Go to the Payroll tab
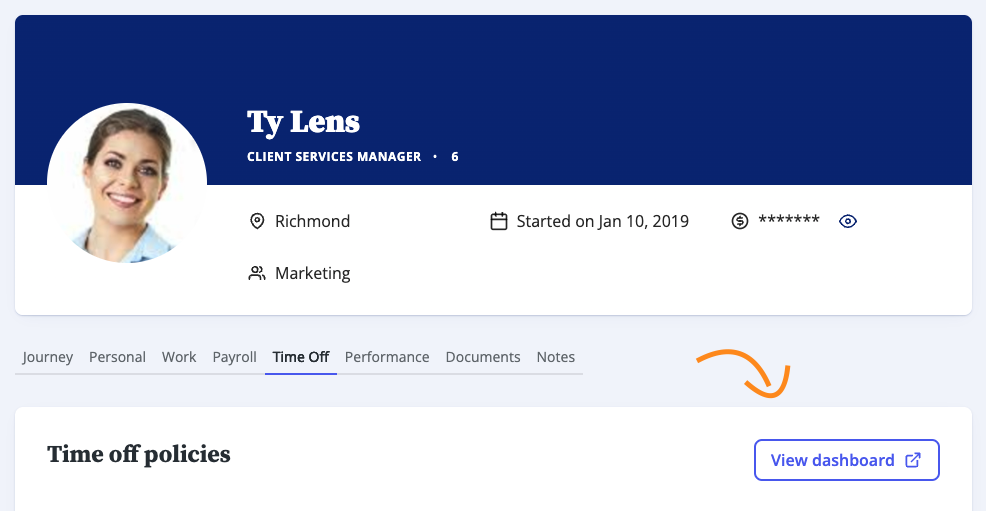This screenshot has height=511, width=986. 235,357
